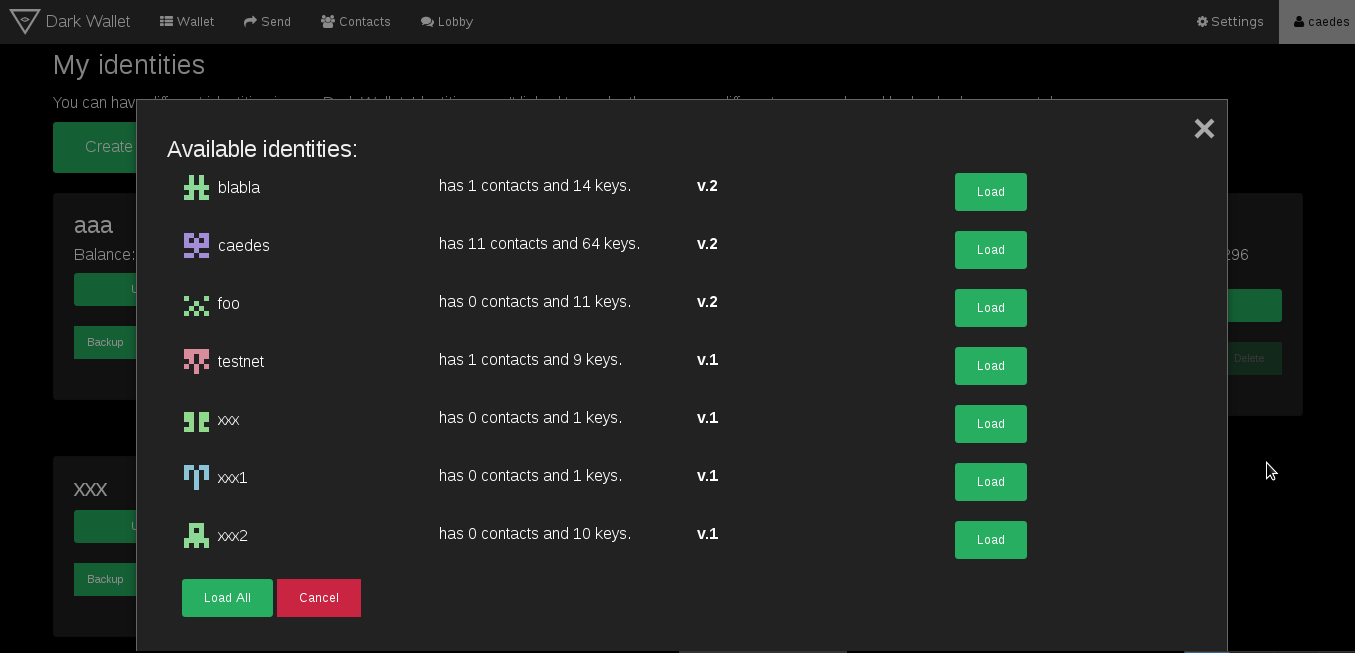This screenshot has width=1355, height=653.
Task: Click the blue xxx1 identity avatar
Action: click(x=196, y=477)
